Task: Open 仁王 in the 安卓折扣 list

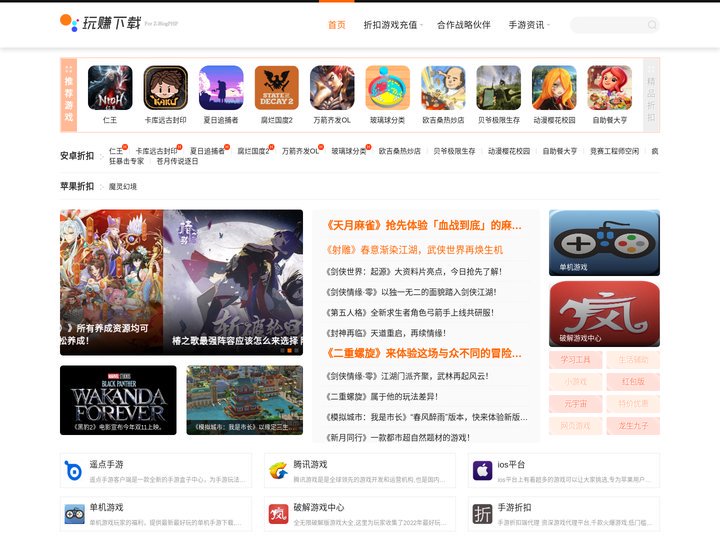Action: pyautogui.click(x=116, y=151)
